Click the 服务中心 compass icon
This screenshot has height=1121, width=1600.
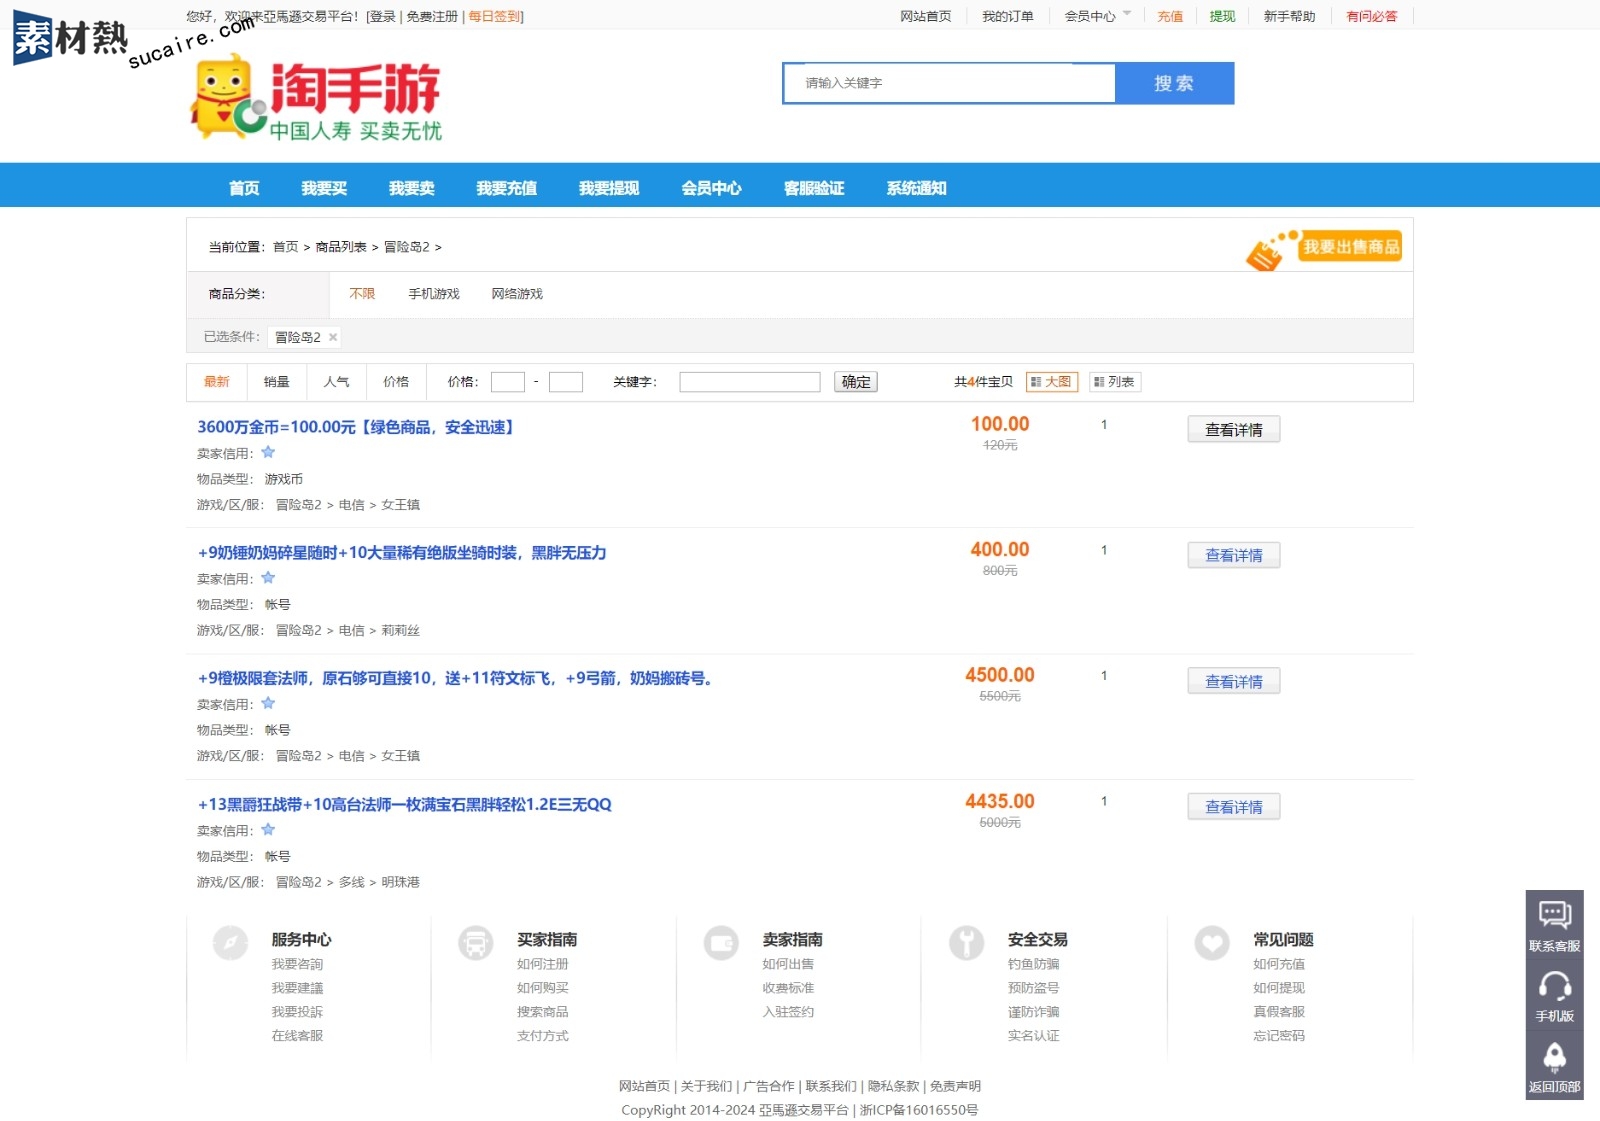pyautogui.click(x=230, y=942)
